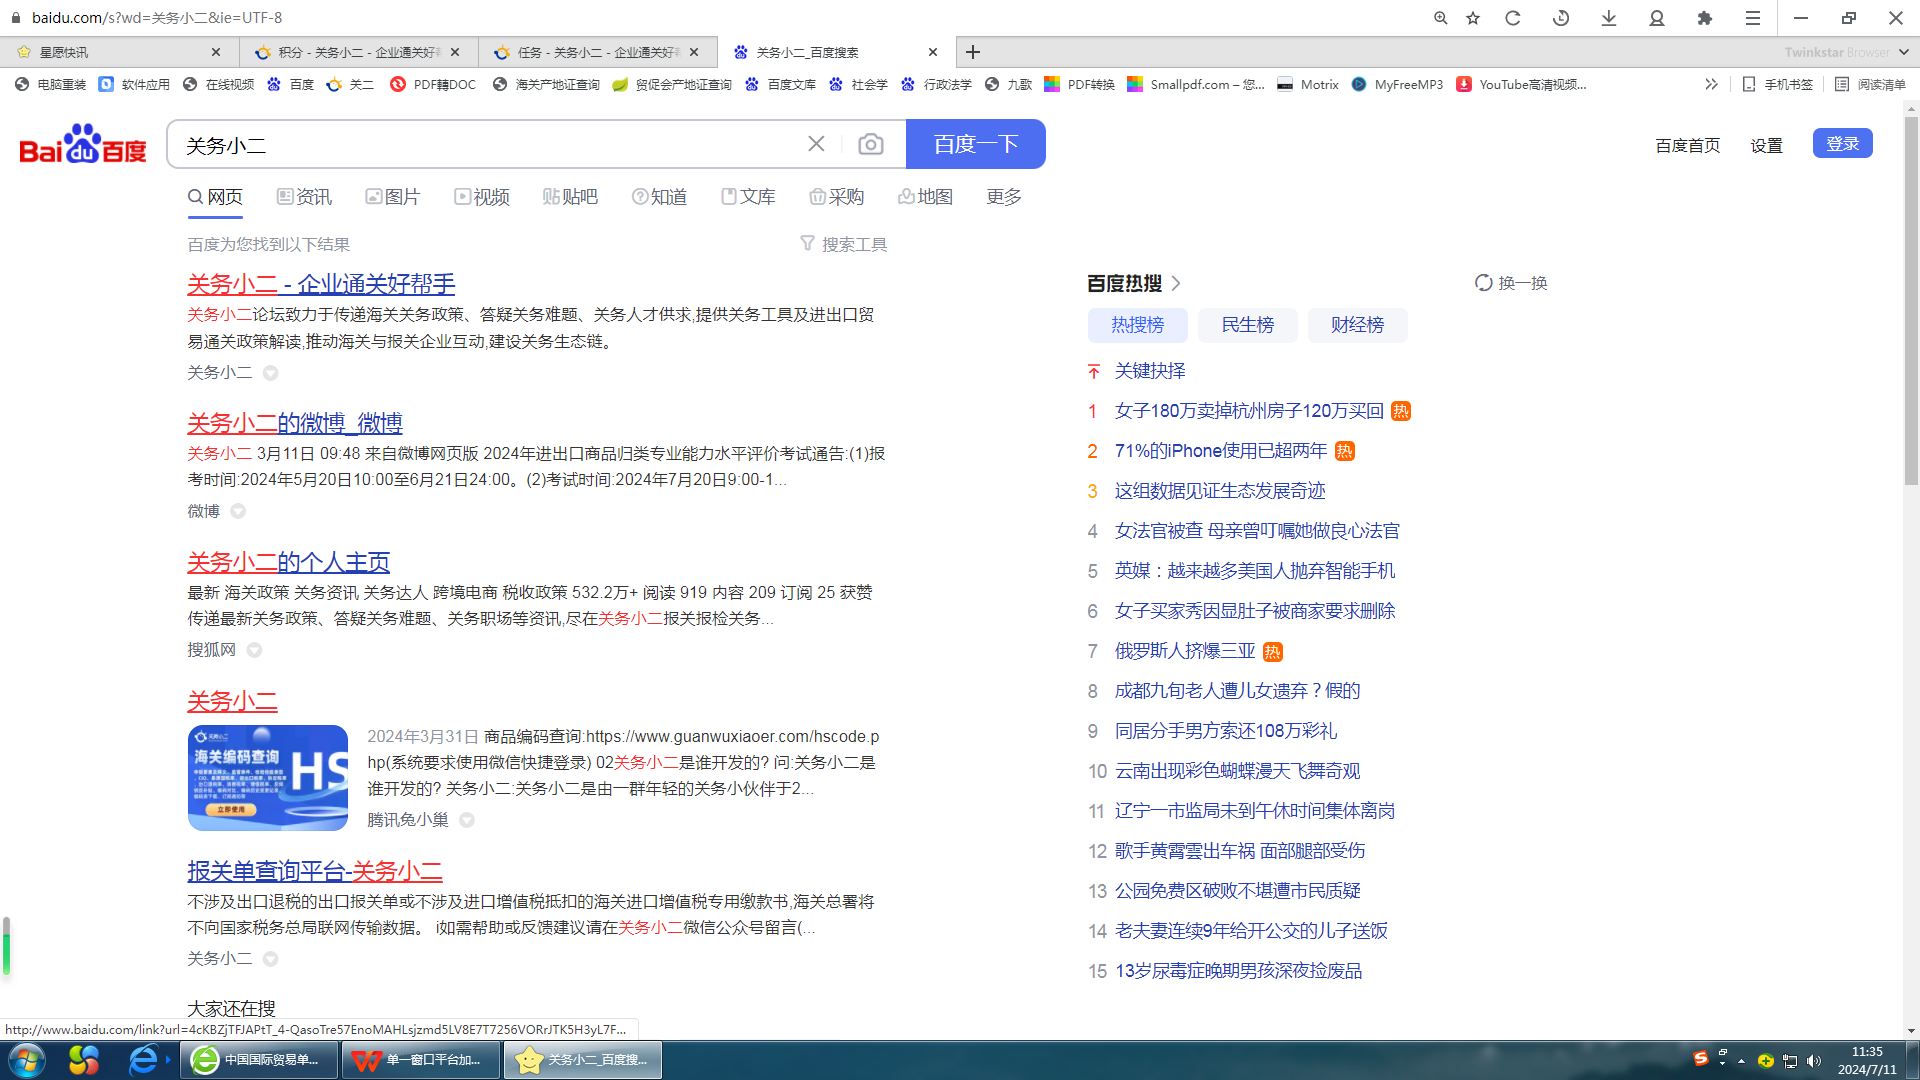This screenshot has height=1080, width=1920.
Task: Click into the search input field 关务小二
Action: click(490, 144)
